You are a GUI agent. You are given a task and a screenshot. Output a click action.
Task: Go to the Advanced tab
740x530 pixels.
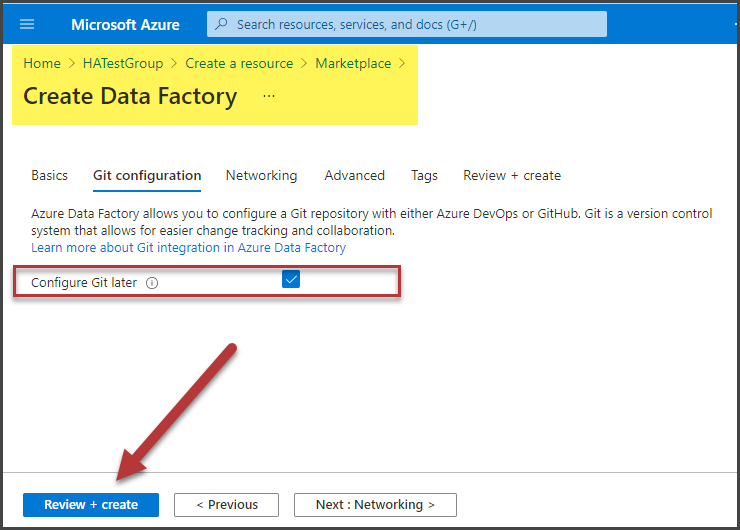pos(354,176)
